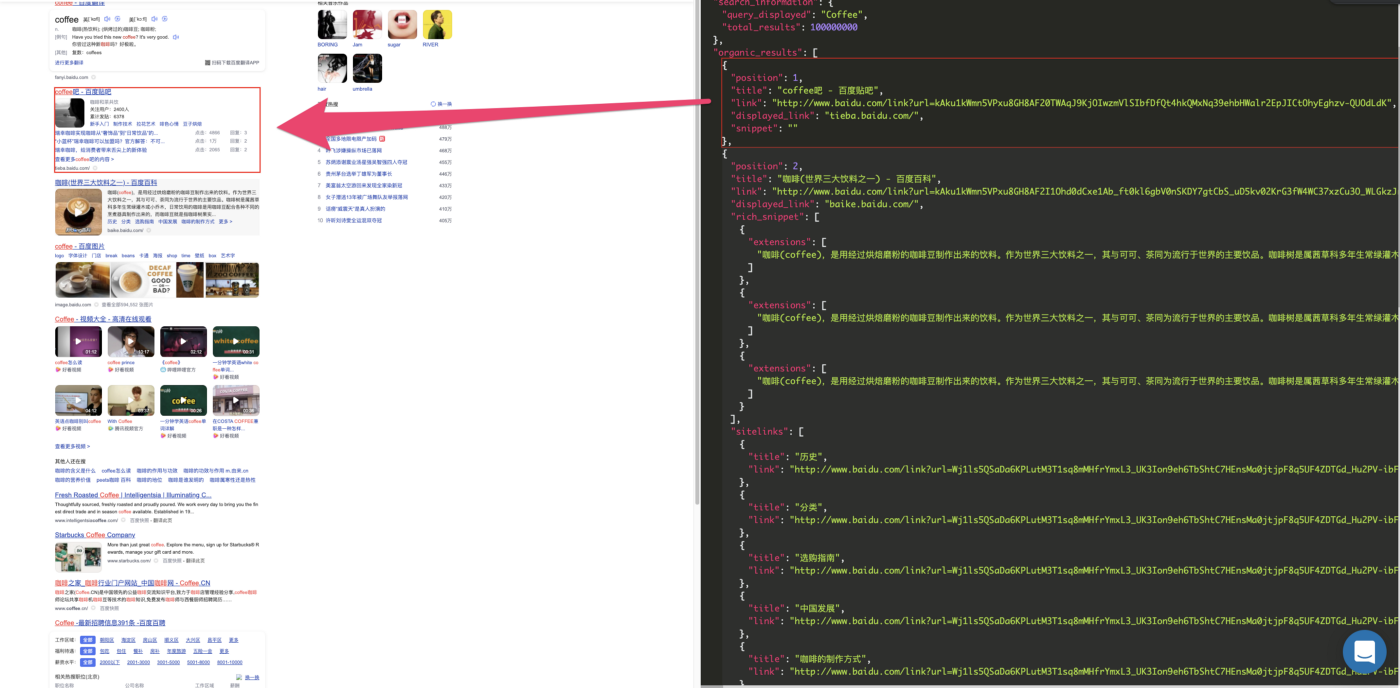The width and height of the screenshot is (1400, 688).
Task: Open the 'Fresh Roasted Coffee | Intelligentsia' link
Action: pos(133,495)
